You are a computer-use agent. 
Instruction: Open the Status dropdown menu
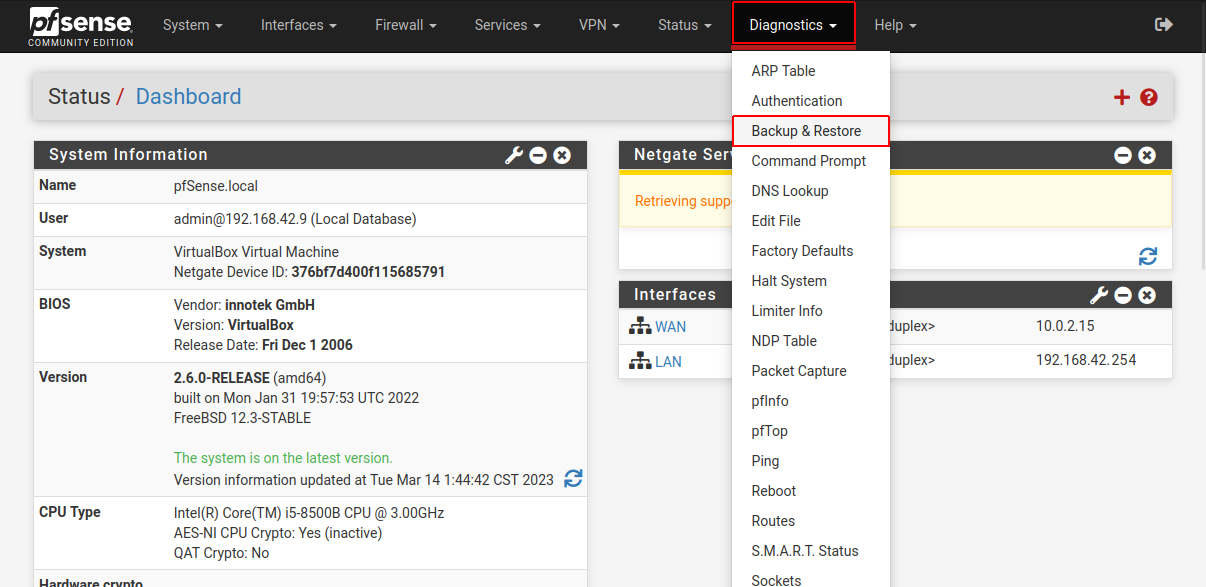[x=685, y=25]
